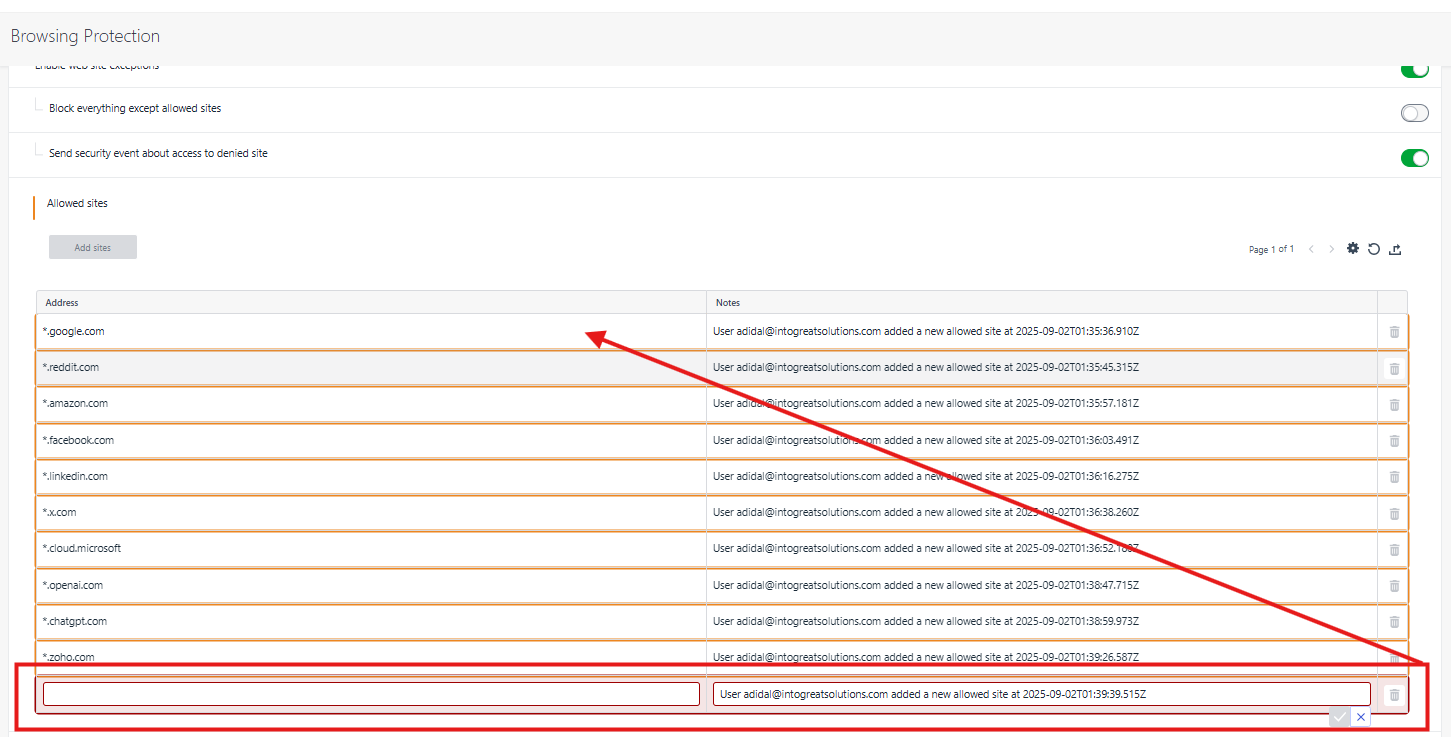Click the Notes column header
The height and width of the screenshot is (737, 1451).
pyautogui.click(x=1041, y=302)
